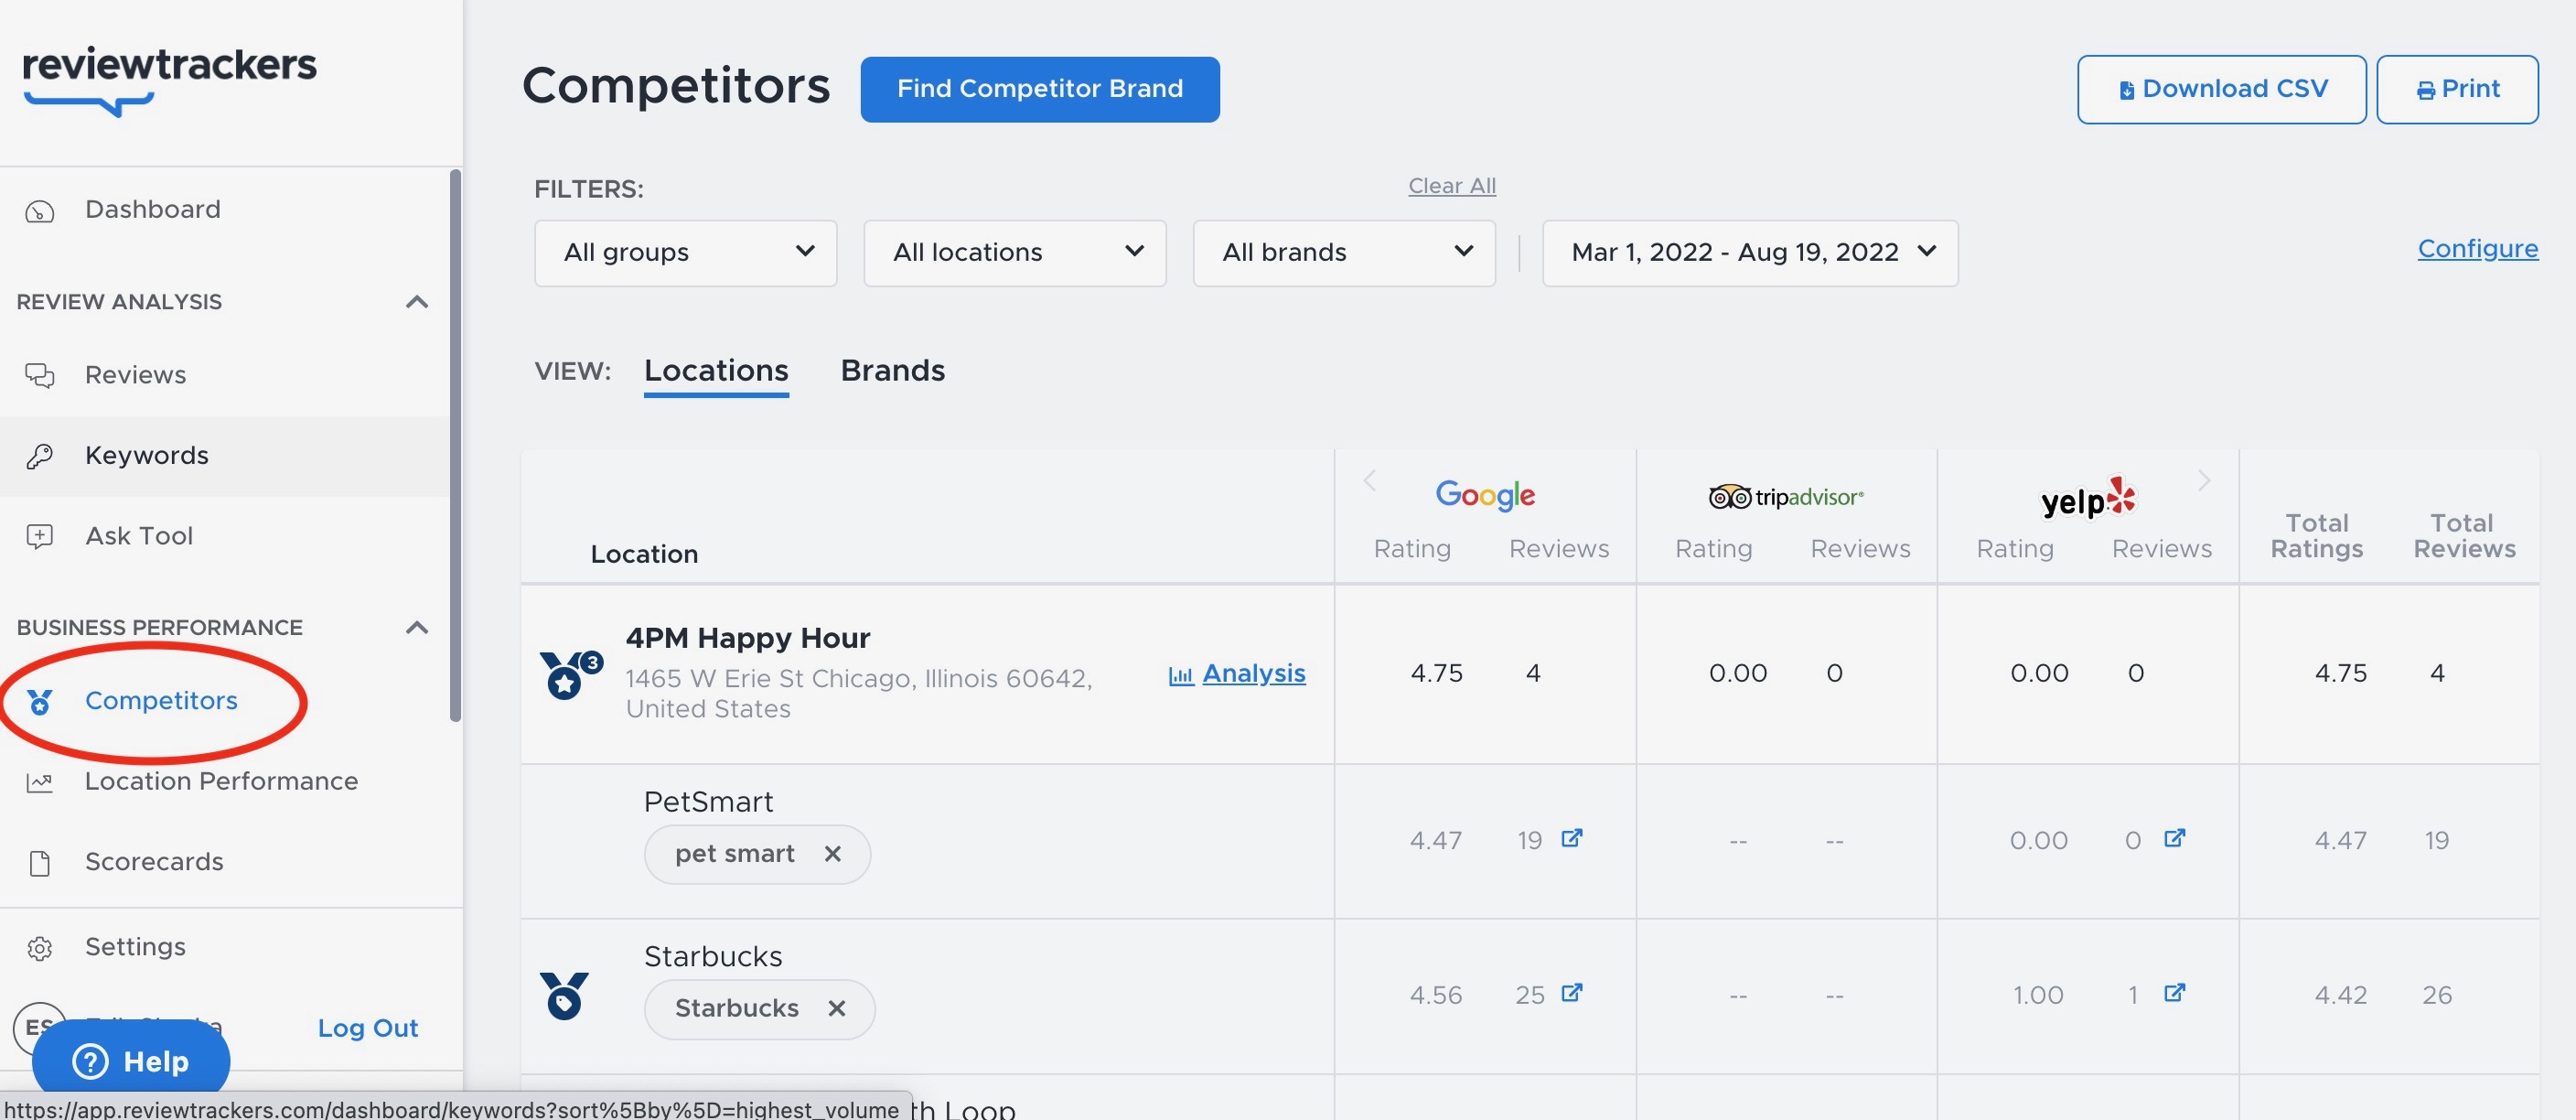2576x1120 pixels.
Task: Click total rating 4.42 in Starbucks row
Action: pyautogui.click(x=2341, y=995)
